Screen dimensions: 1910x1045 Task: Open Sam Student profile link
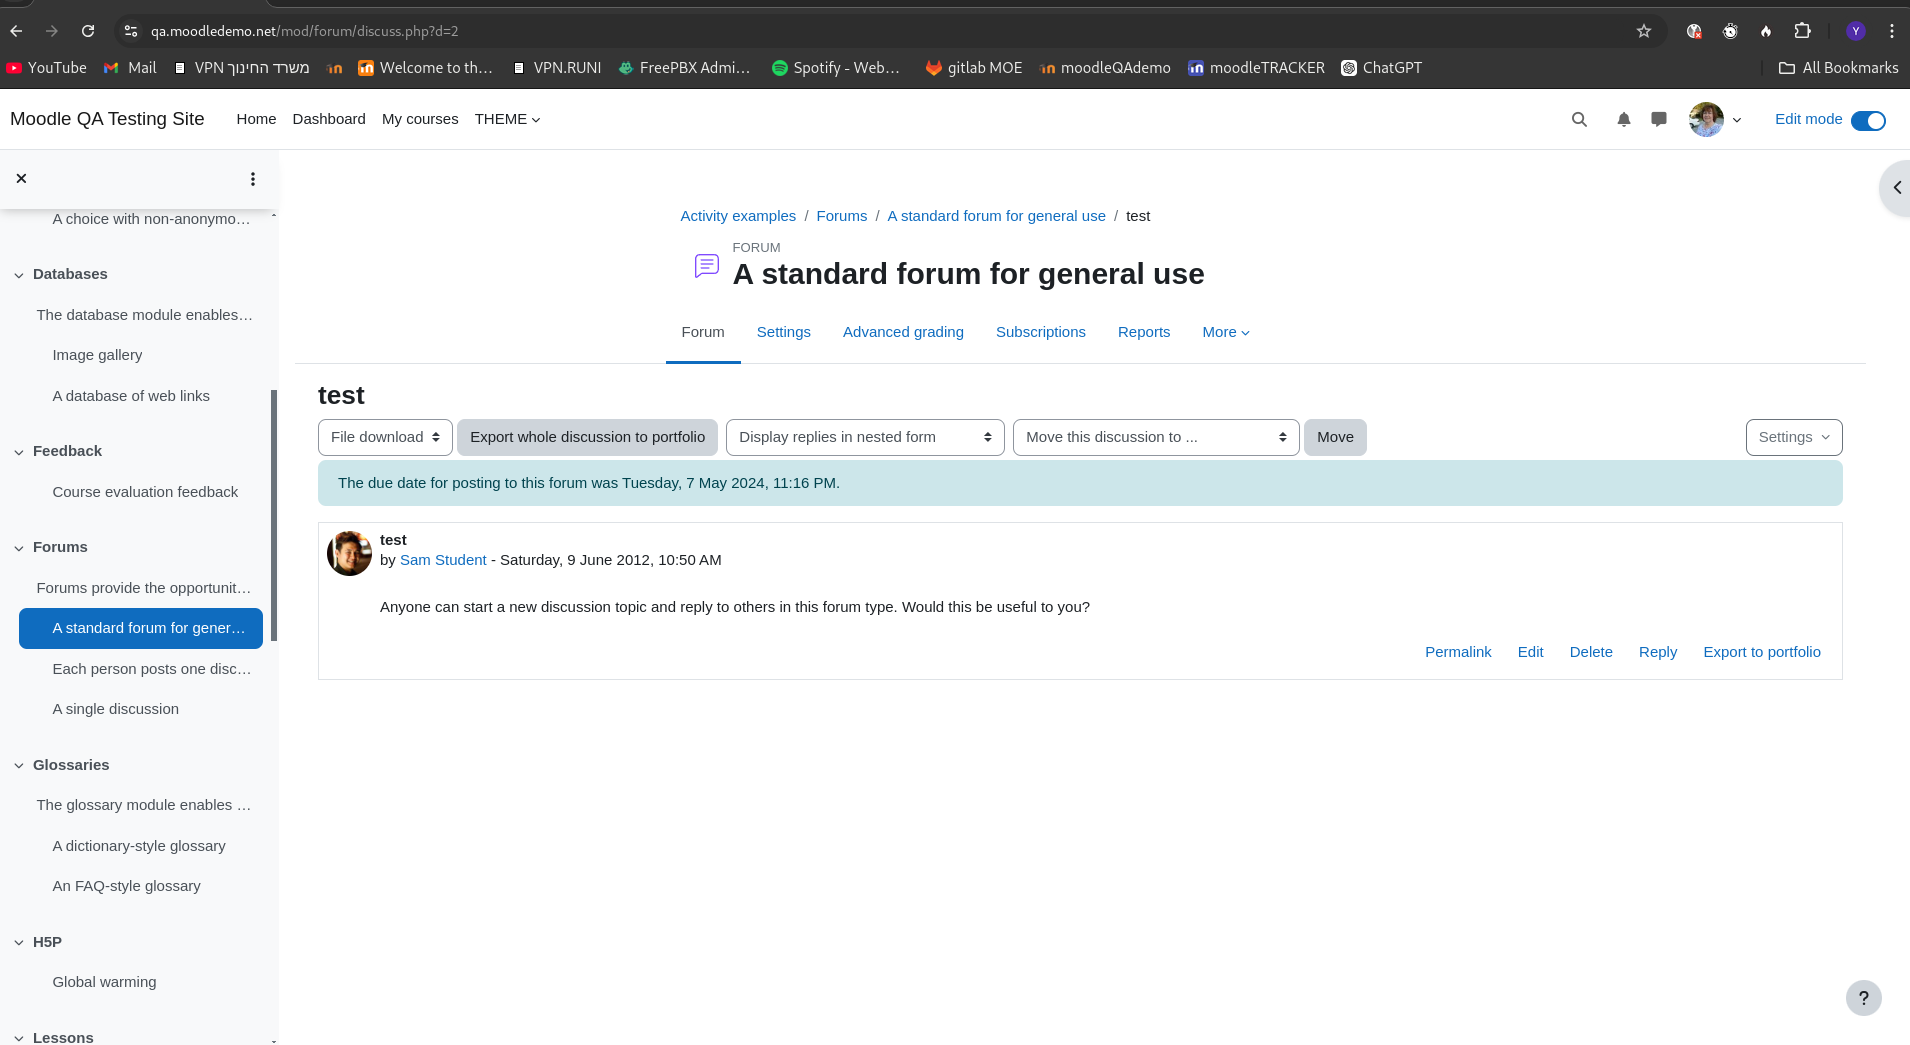coord(443,560)
